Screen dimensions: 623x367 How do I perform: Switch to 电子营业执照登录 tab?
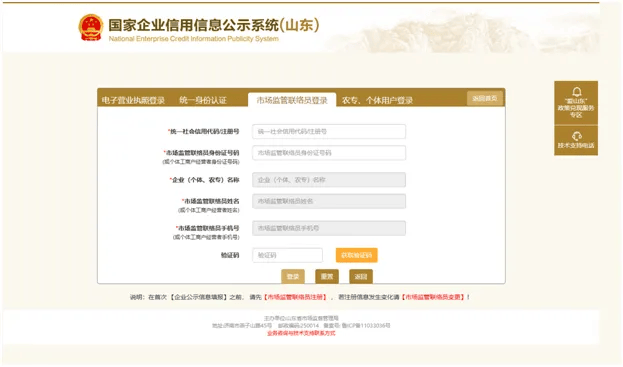(x=133, y=100)
